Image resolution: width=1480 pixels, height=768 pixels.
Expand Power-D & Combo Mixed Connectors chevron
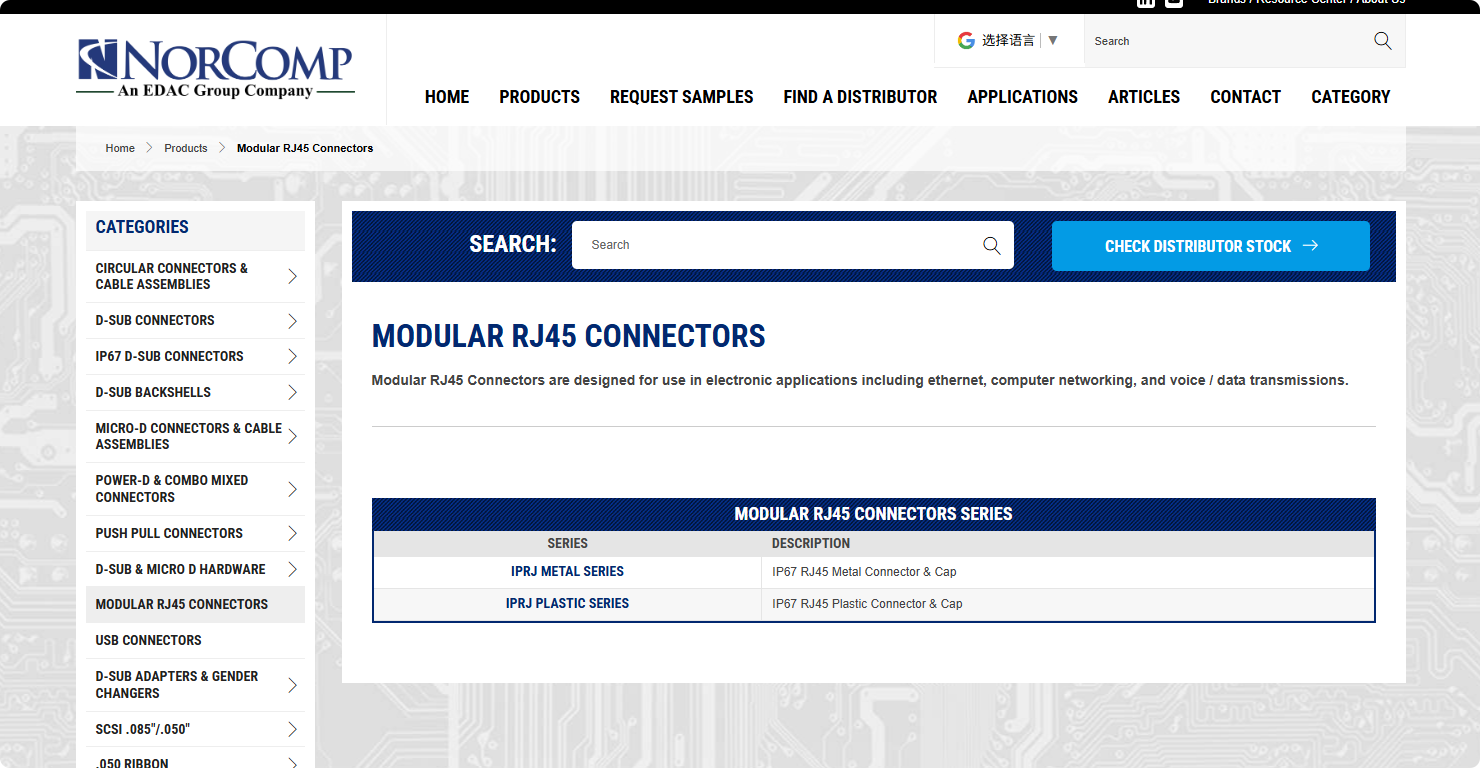point(292,489)
